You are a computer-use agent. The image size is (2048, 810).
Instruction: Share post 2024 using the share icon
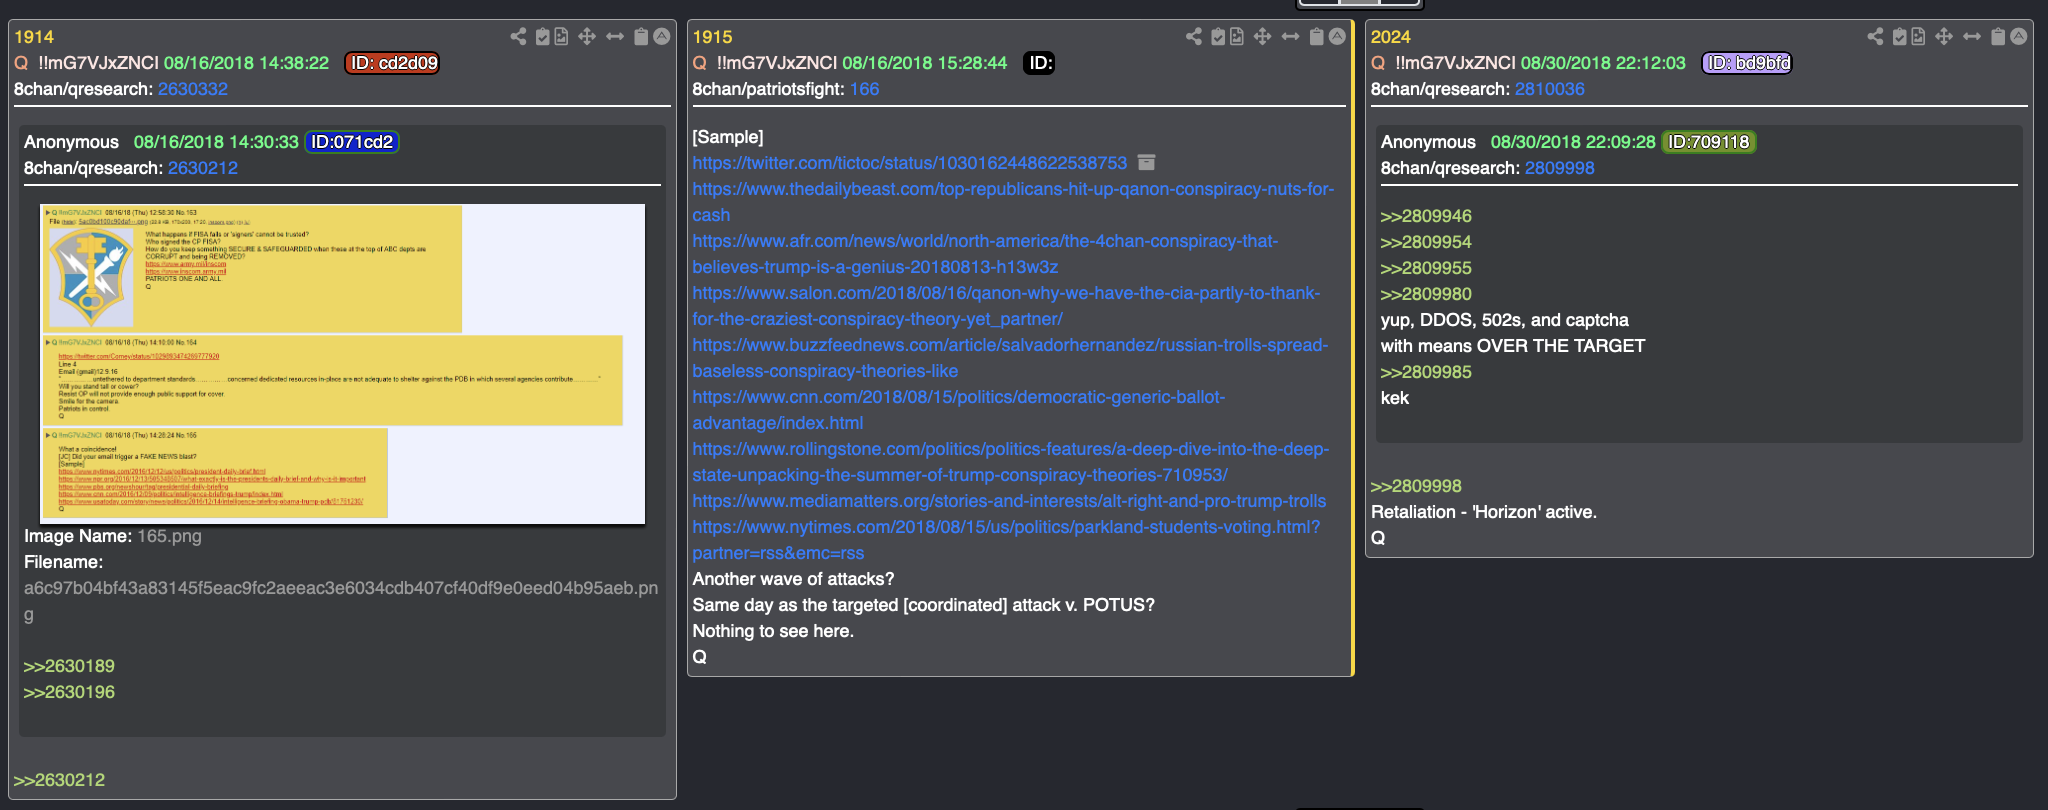click(x=1875, y=37)
